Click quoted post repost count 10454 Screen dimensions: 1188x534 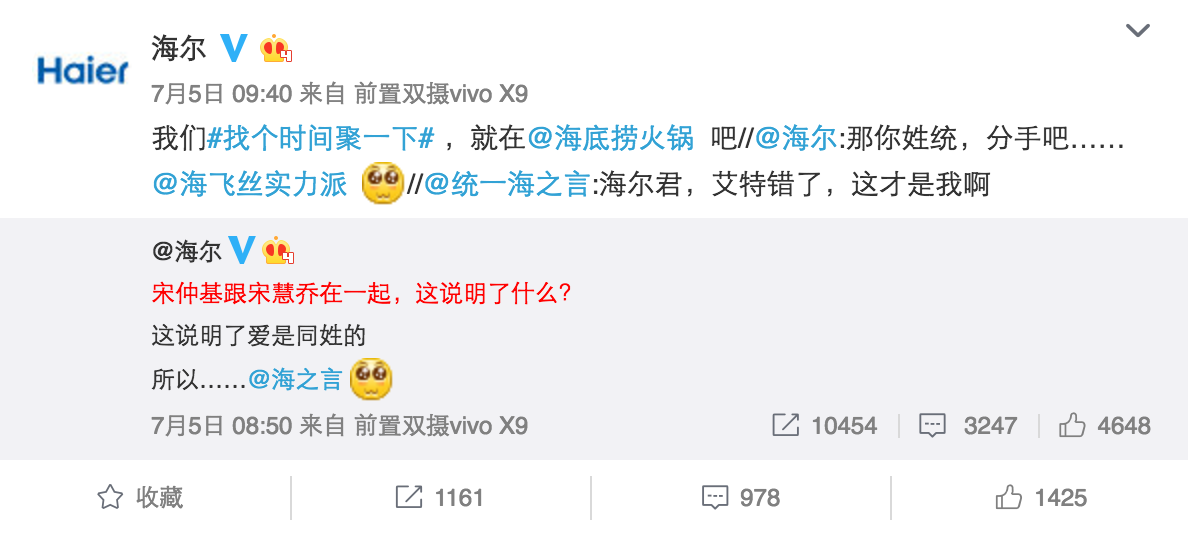[824, 426]
